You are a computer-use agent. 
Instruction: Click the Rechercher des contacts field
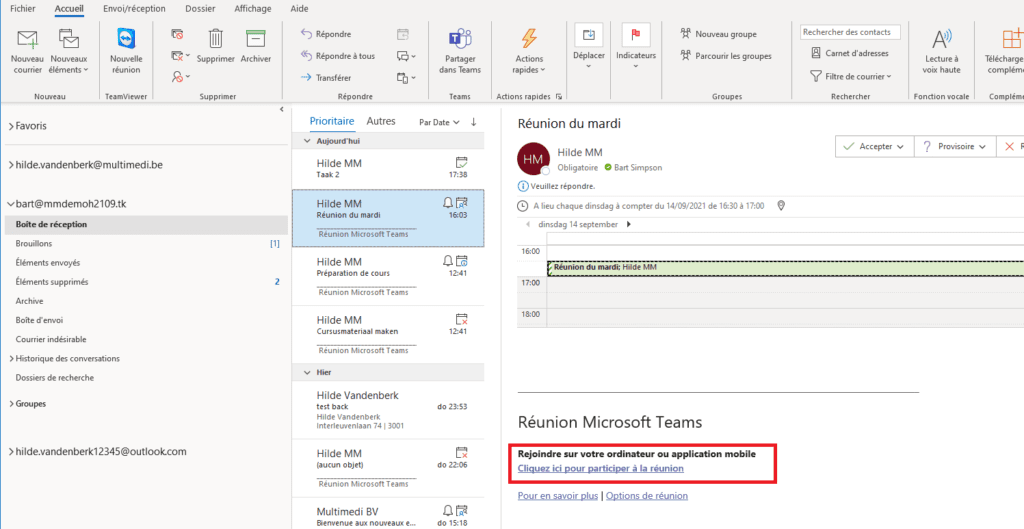[850, 31]
